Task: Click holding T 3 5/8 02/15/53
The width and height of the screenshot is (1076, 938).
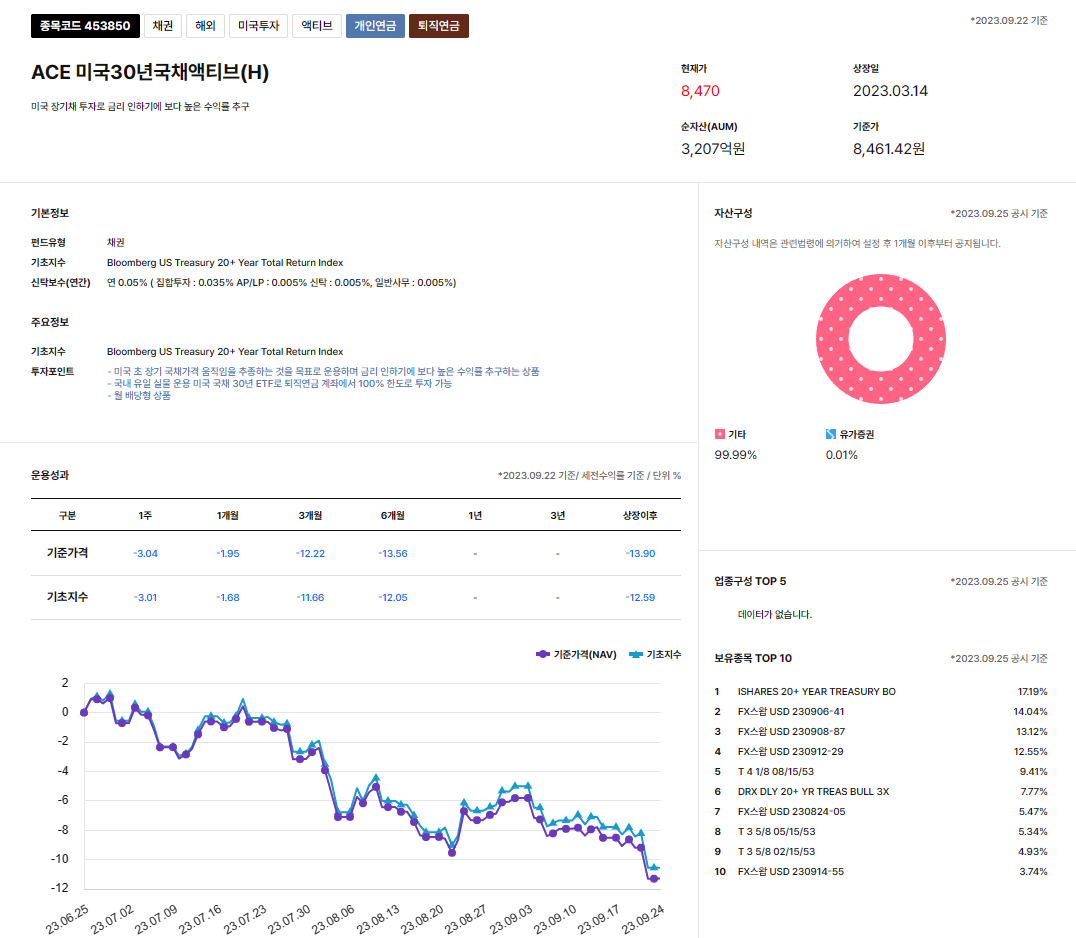Action: pyautogui.click(x=777, y=851)
